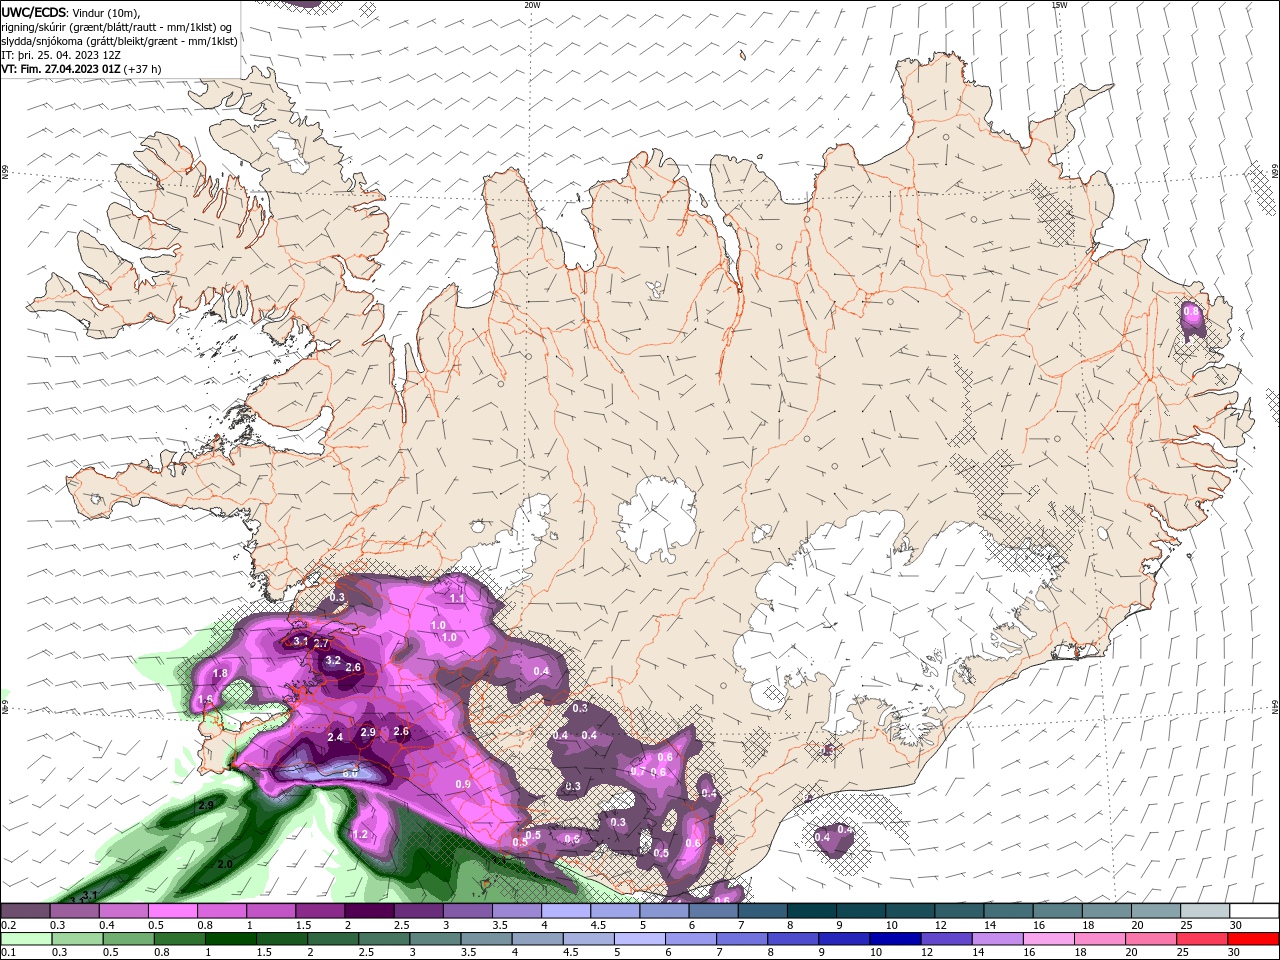The image size is (1280, 960).
Task: Click the UWC/ECDS title text
Action: (x=34, y=12)
